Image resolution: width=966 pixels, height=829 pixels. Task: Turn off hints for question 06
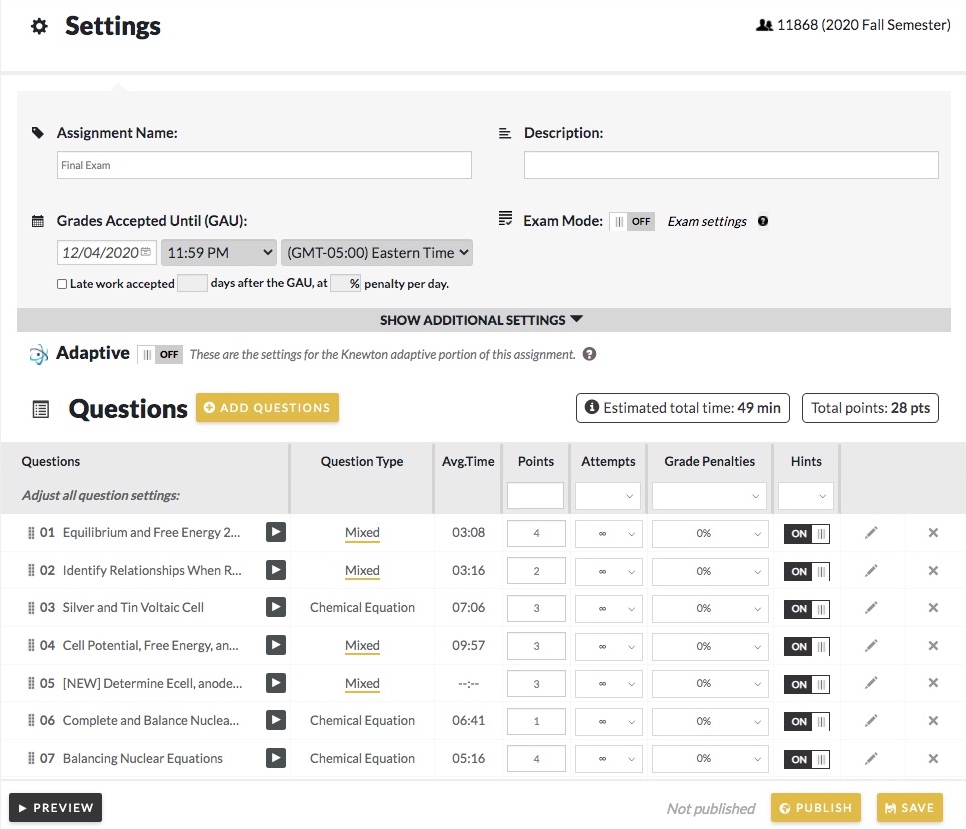click(x=806, y=721)
